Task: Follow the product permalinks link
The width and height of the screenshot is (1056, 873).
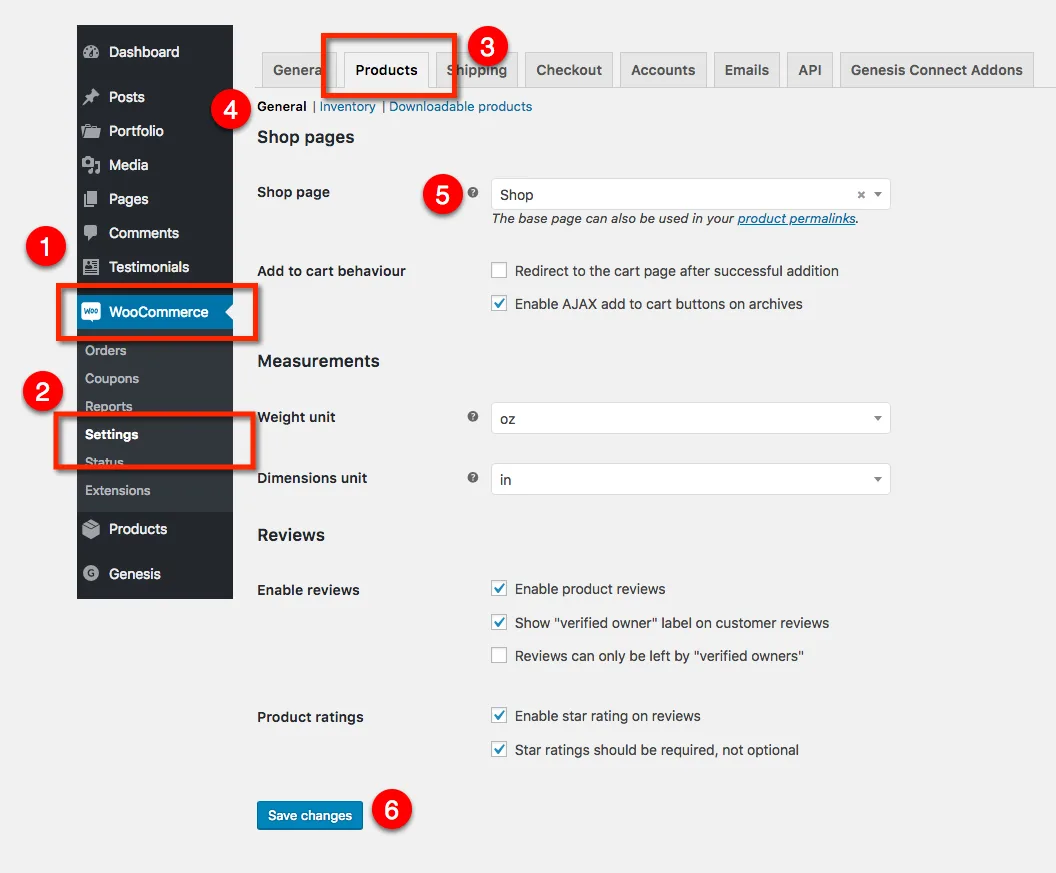Action: tap(797, 218)
